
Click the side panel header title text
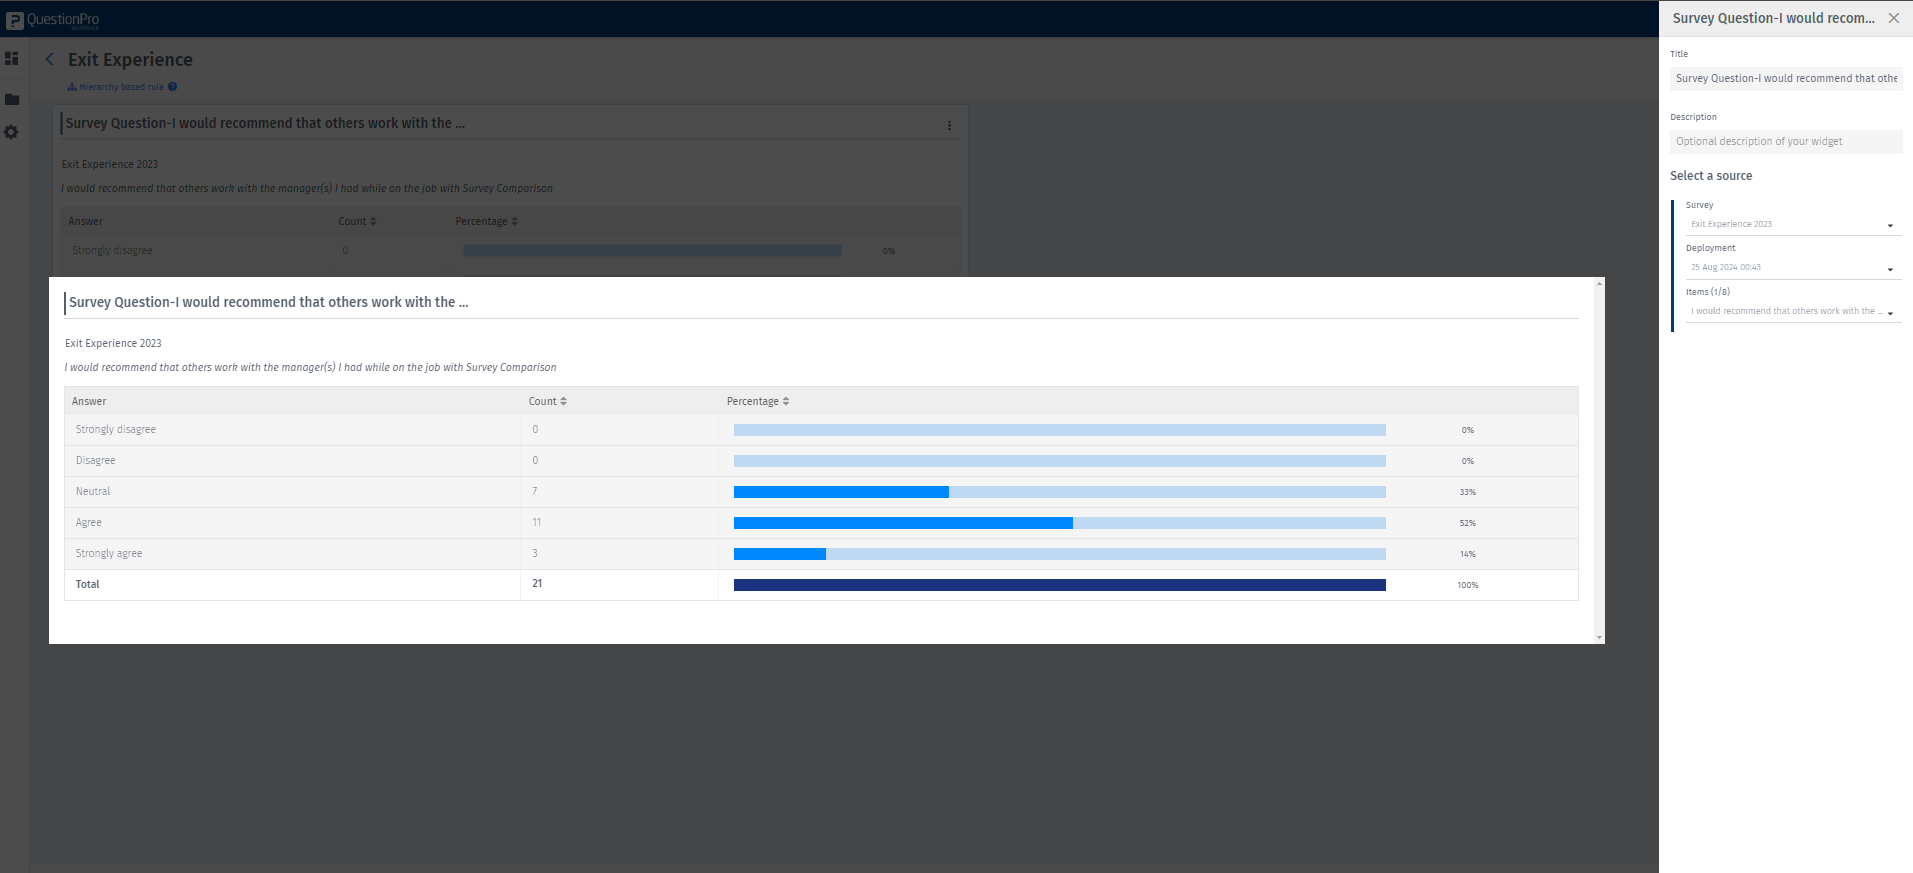[x=1774, y=18]
